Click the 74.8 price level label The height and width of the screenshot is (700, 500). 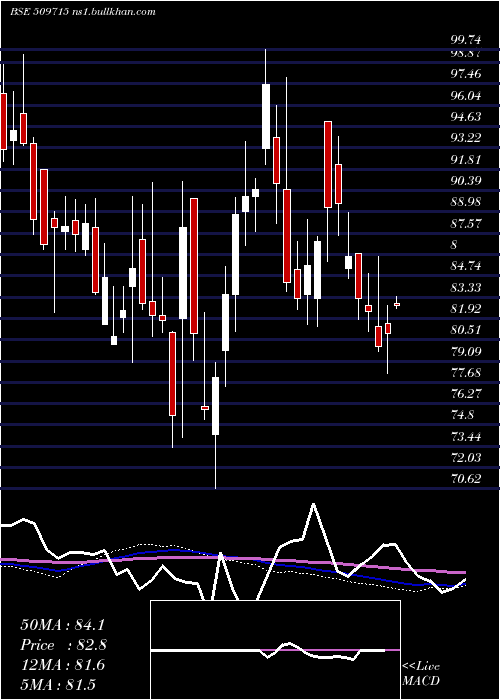pyautogui.click(x=462, y=415)
